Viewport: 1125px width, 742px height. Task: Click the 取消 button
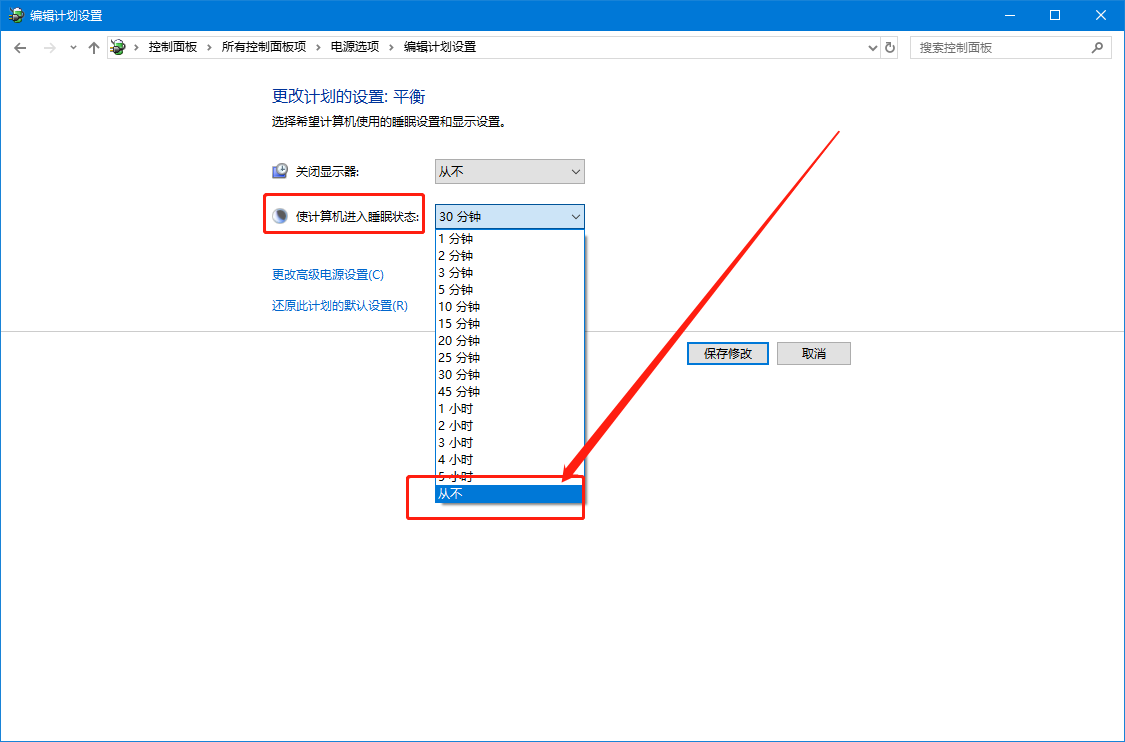tap(813, 353)
